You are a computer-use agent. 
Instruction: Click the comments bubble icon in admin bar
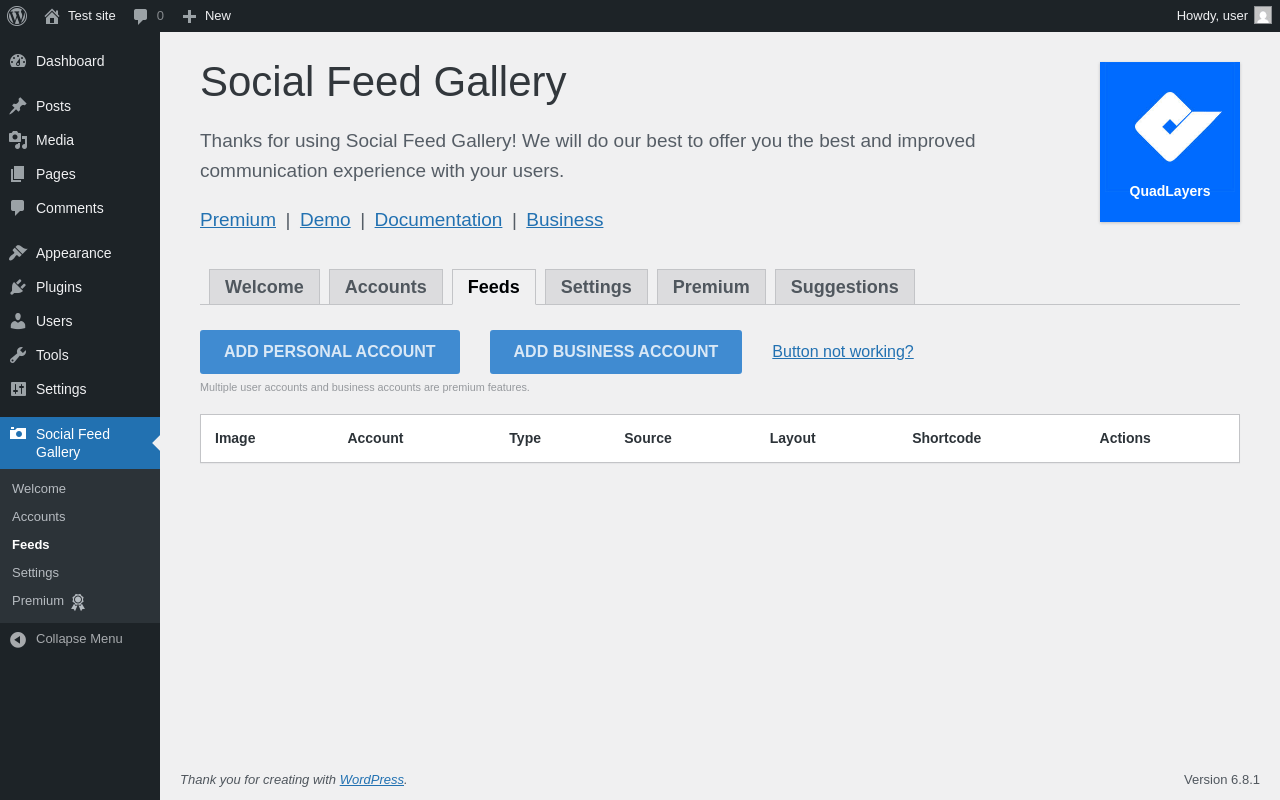point(141,16)
